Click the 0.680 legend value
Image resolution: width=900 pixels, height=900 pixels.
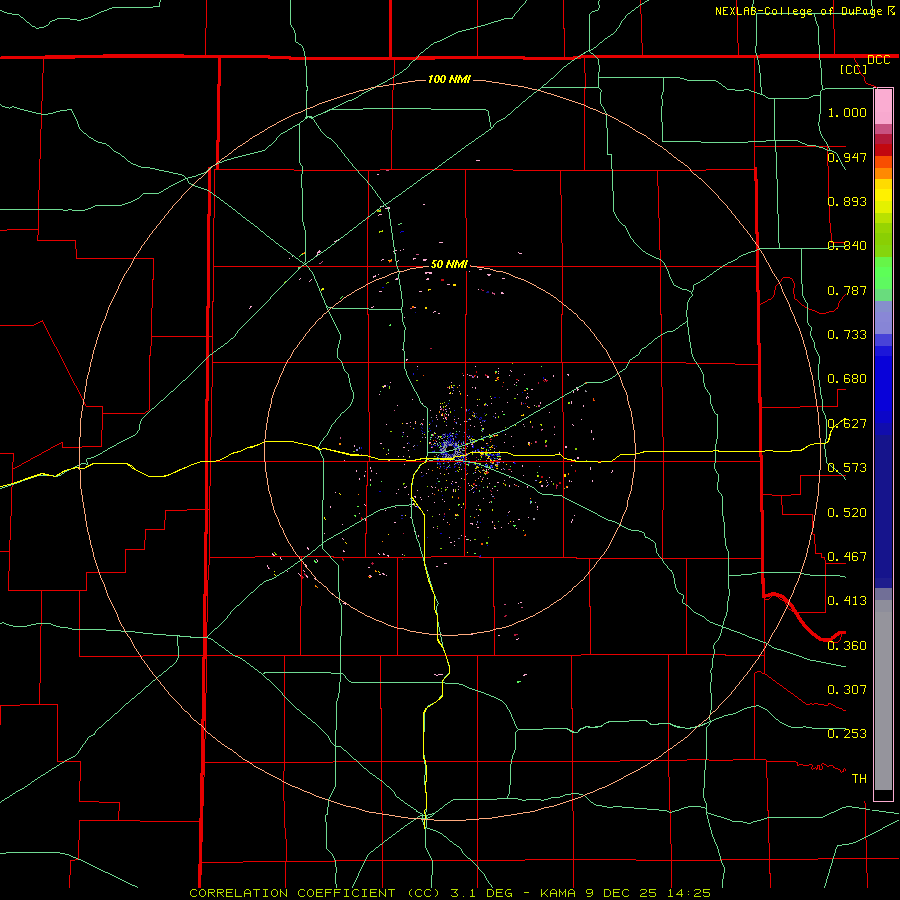[847, 379]
